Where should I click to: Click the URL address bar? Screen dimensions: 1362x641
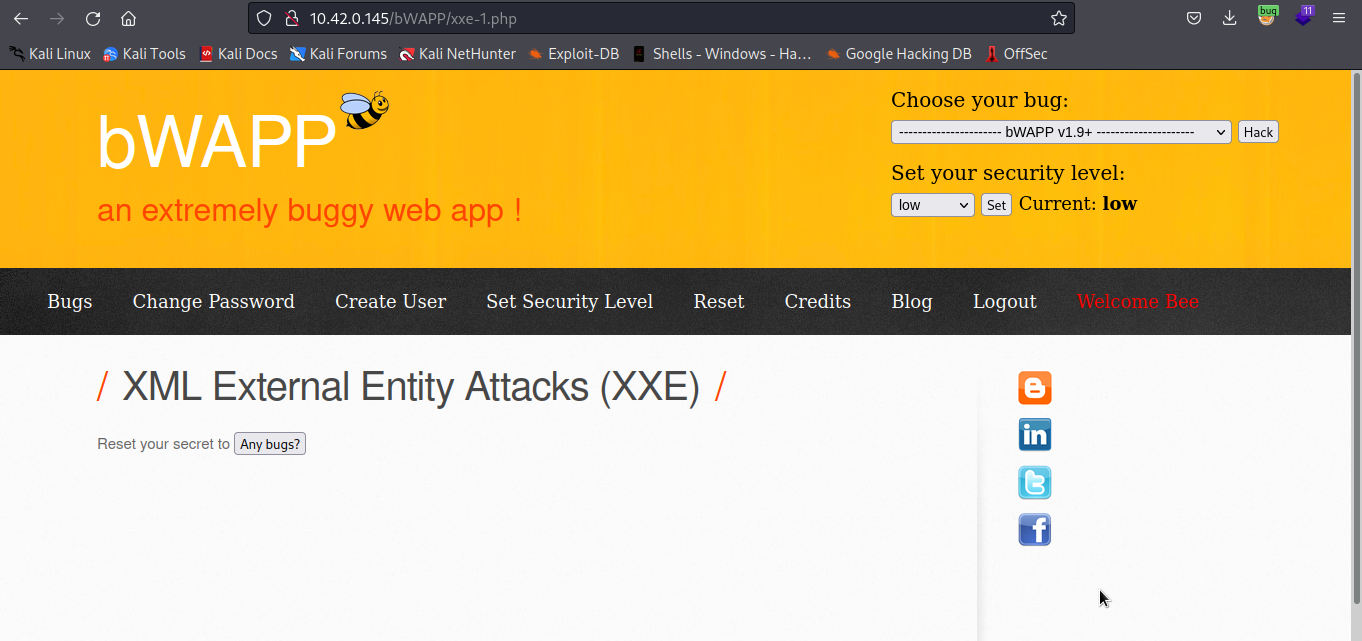click(660, 18)
